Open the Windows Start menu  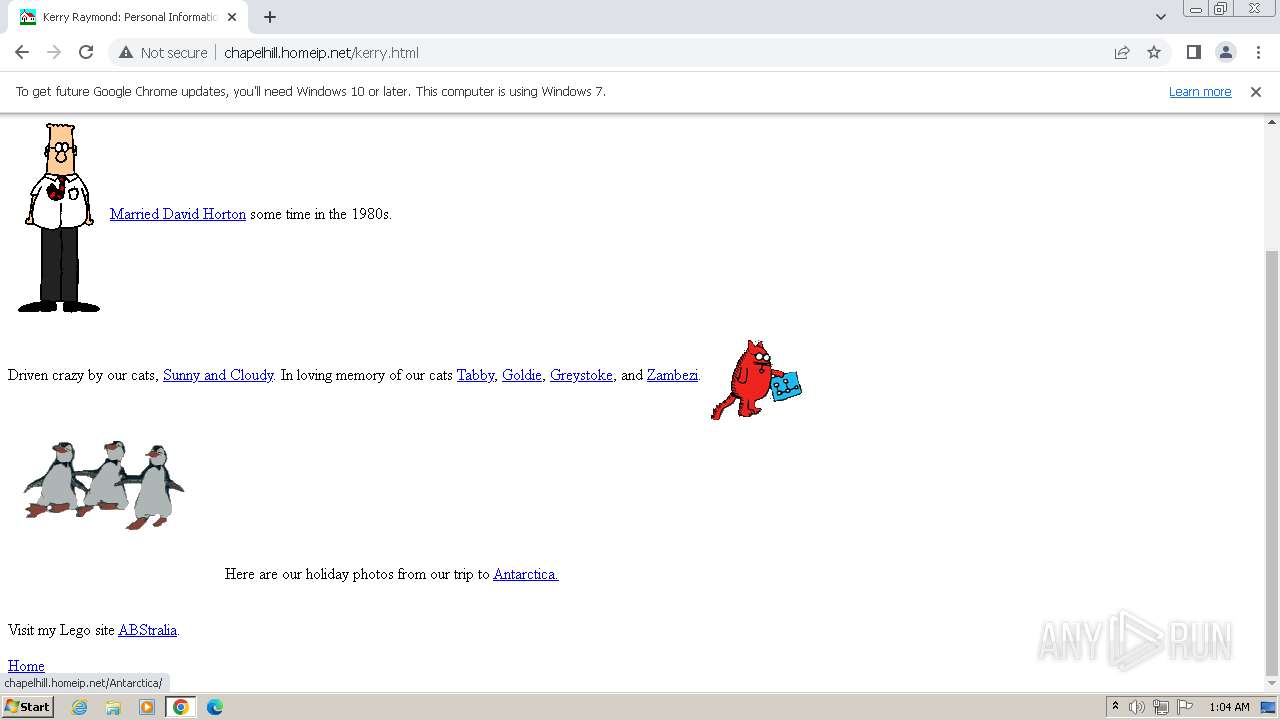point(27,706)
